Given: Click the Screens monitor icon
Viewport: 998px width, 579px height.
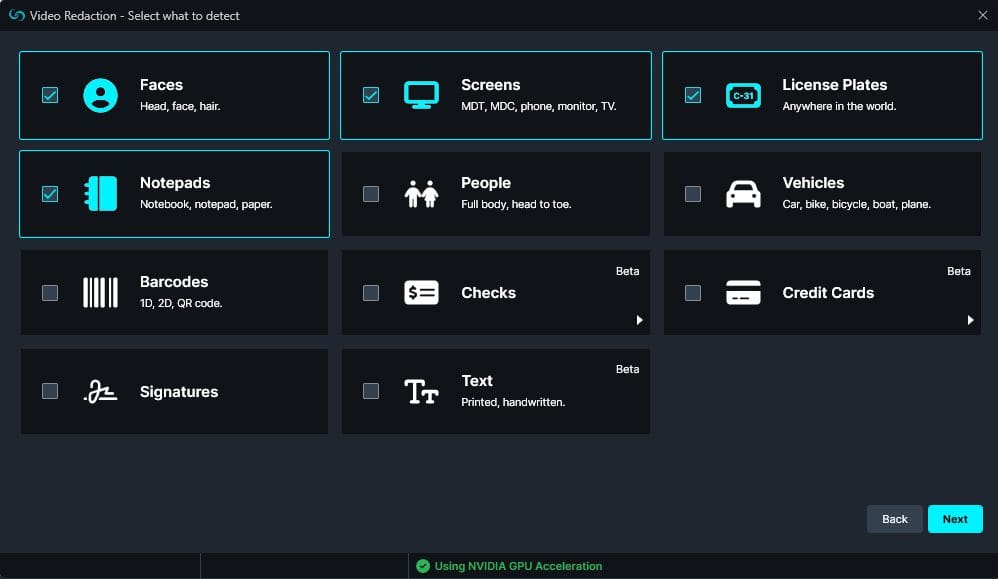Looking at the screenshot, I should [x=421, y=95].
